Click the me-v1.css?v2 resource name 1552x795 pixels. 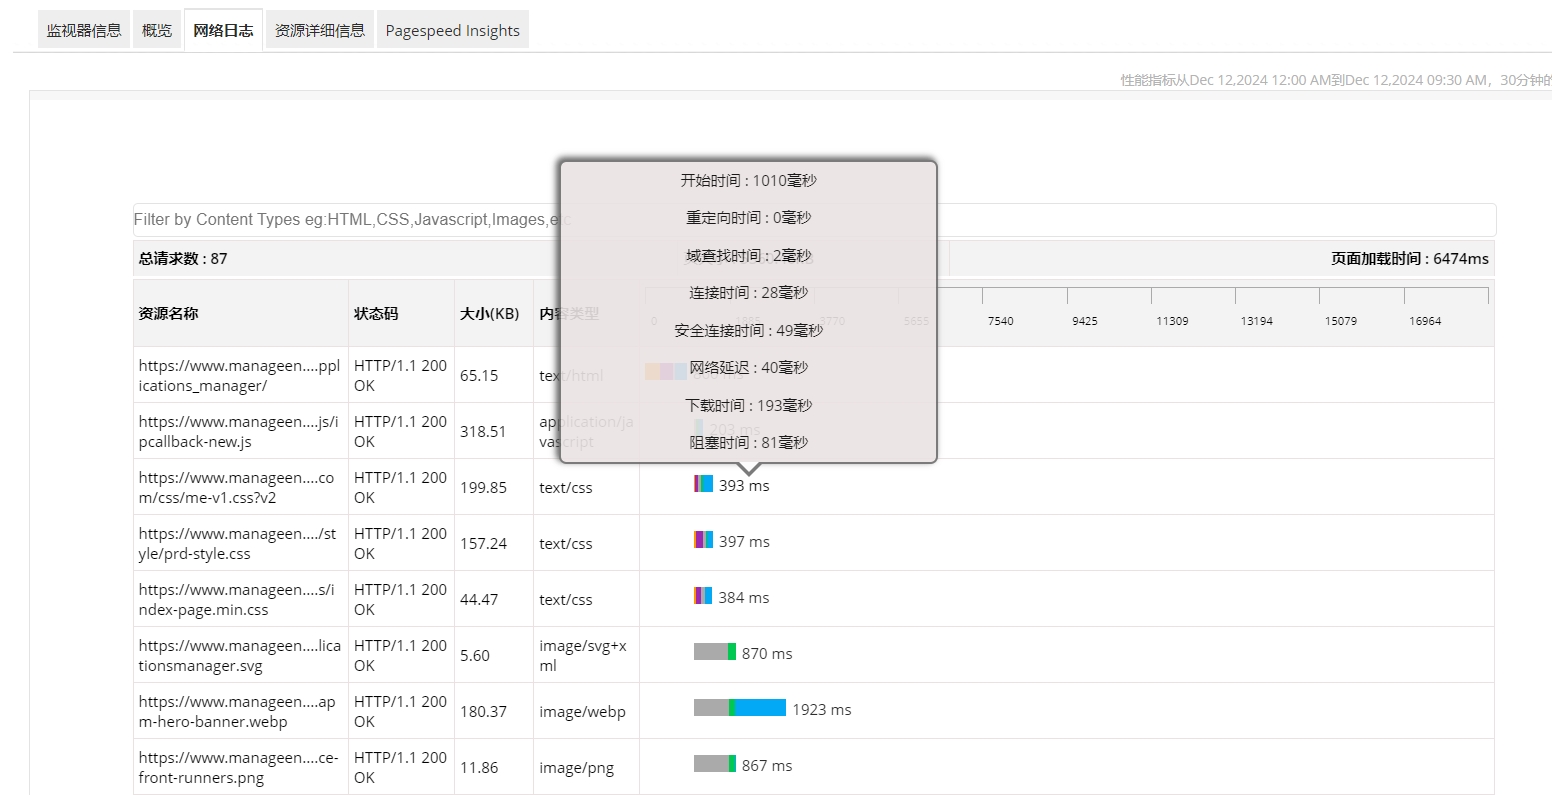pos(237,487)
